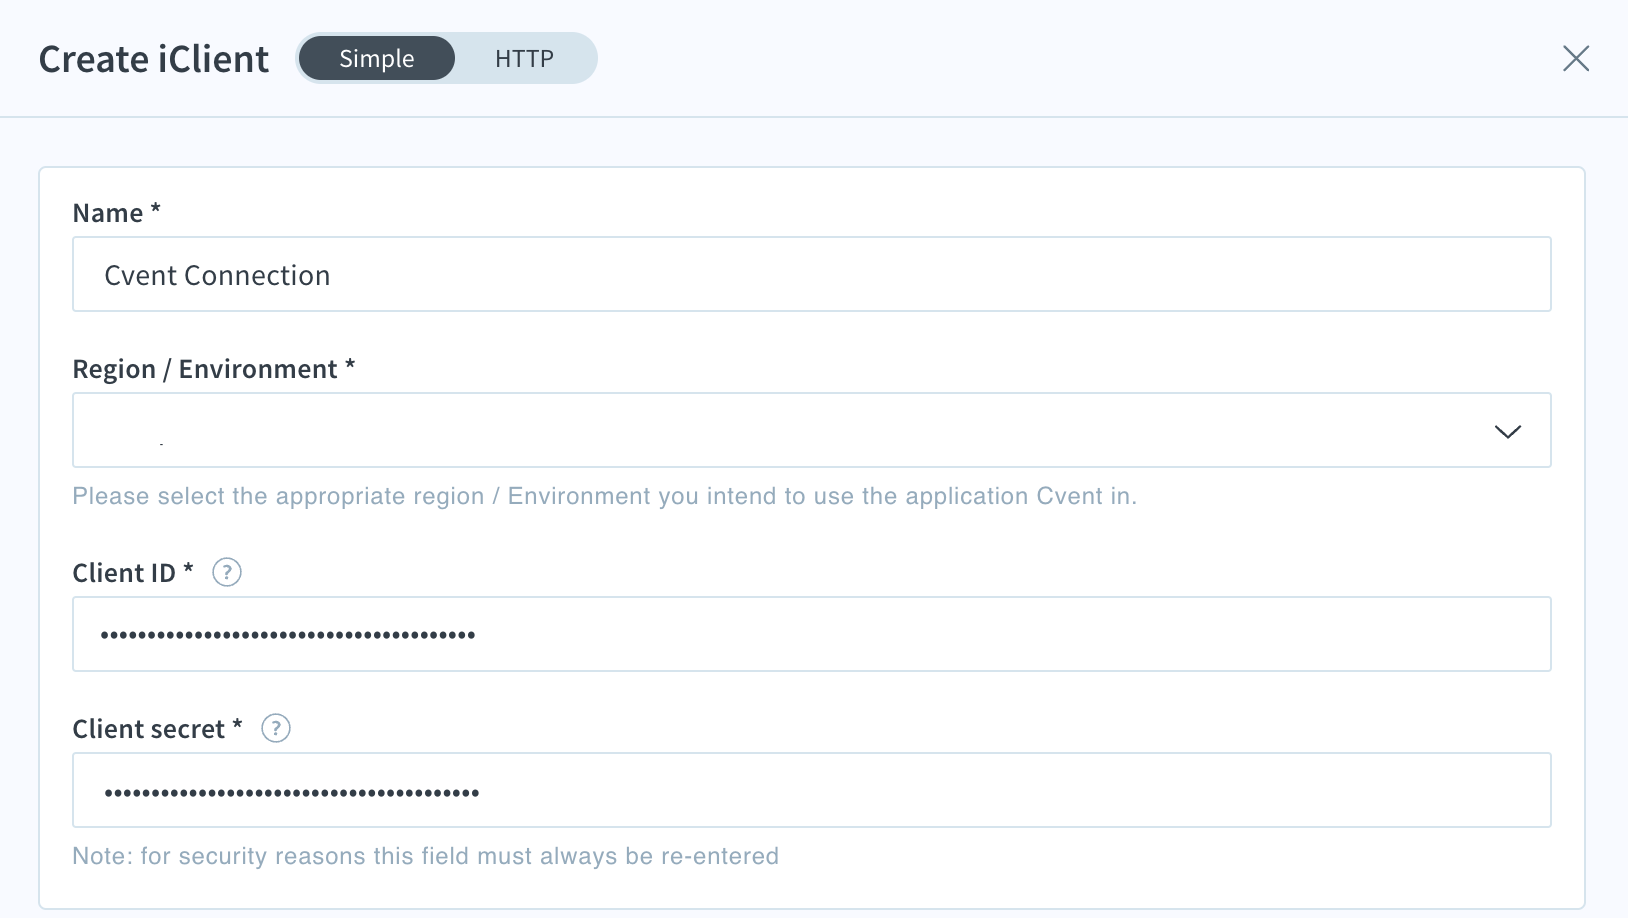Image resolution: width=1628 pixels, height=918 pixels.
Task: Click the 'Note: for security reasons' hint text
Action: tap(426, 856)
